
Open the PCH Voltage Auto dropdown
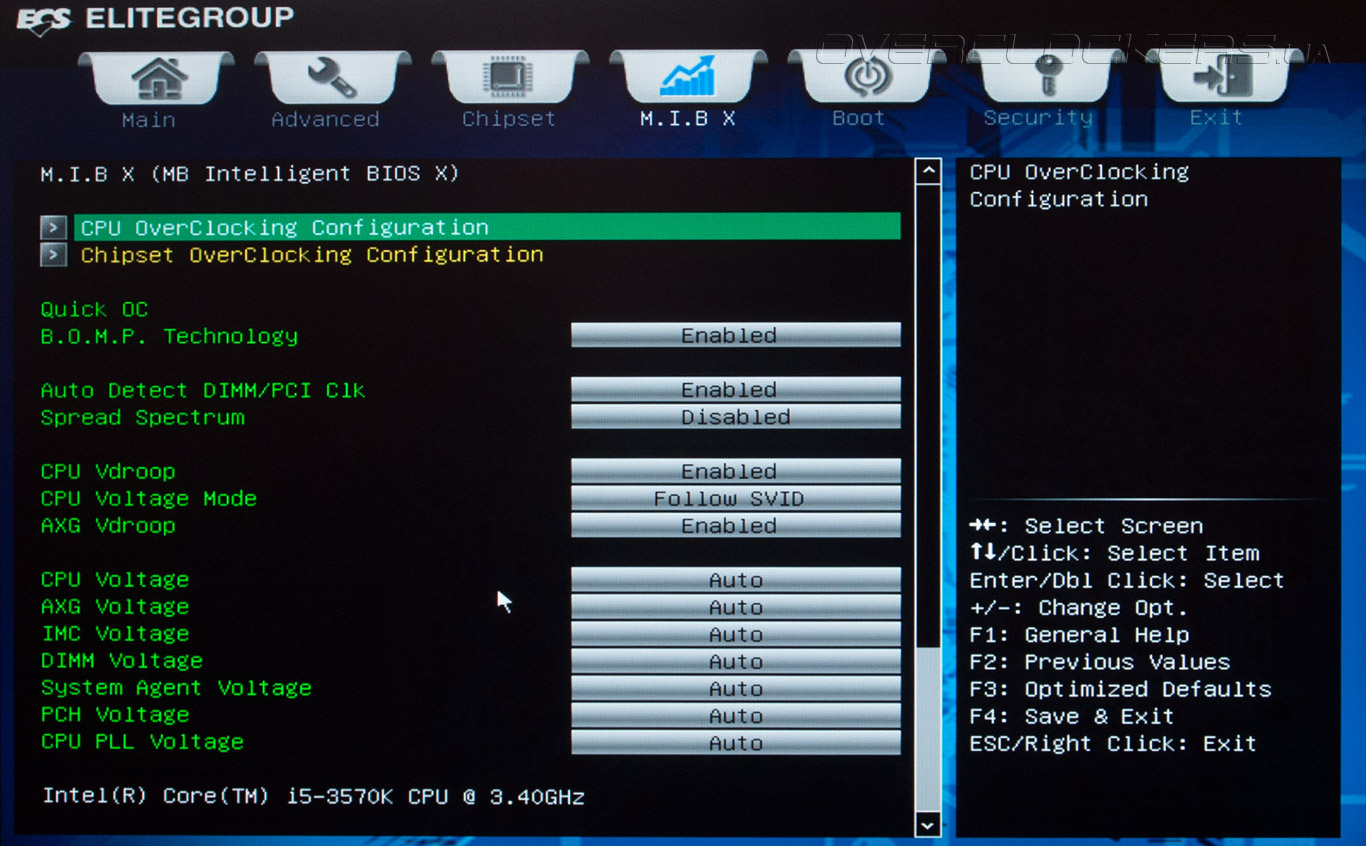pyautogui.click(x=735, y=715)
